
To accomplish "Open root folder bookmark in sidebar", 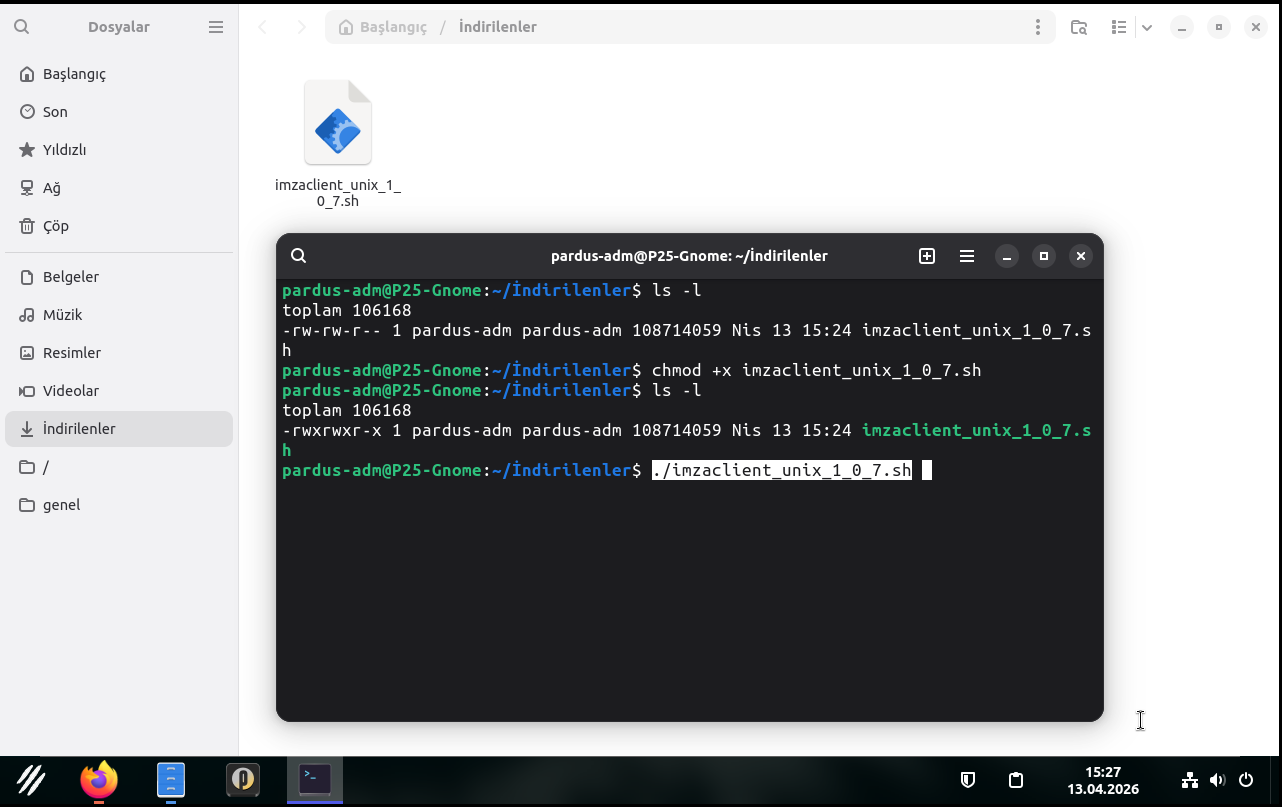I will pos(119,467).
